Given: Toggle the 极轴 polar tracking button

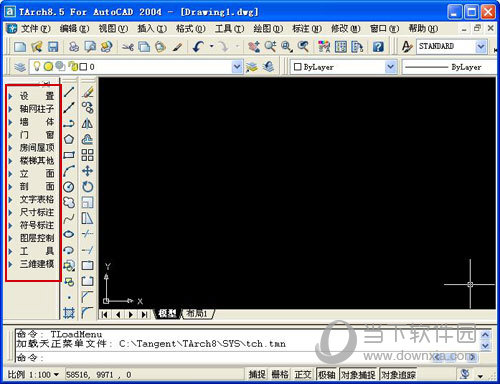Looking at the screenshot, I should (326, 375).
